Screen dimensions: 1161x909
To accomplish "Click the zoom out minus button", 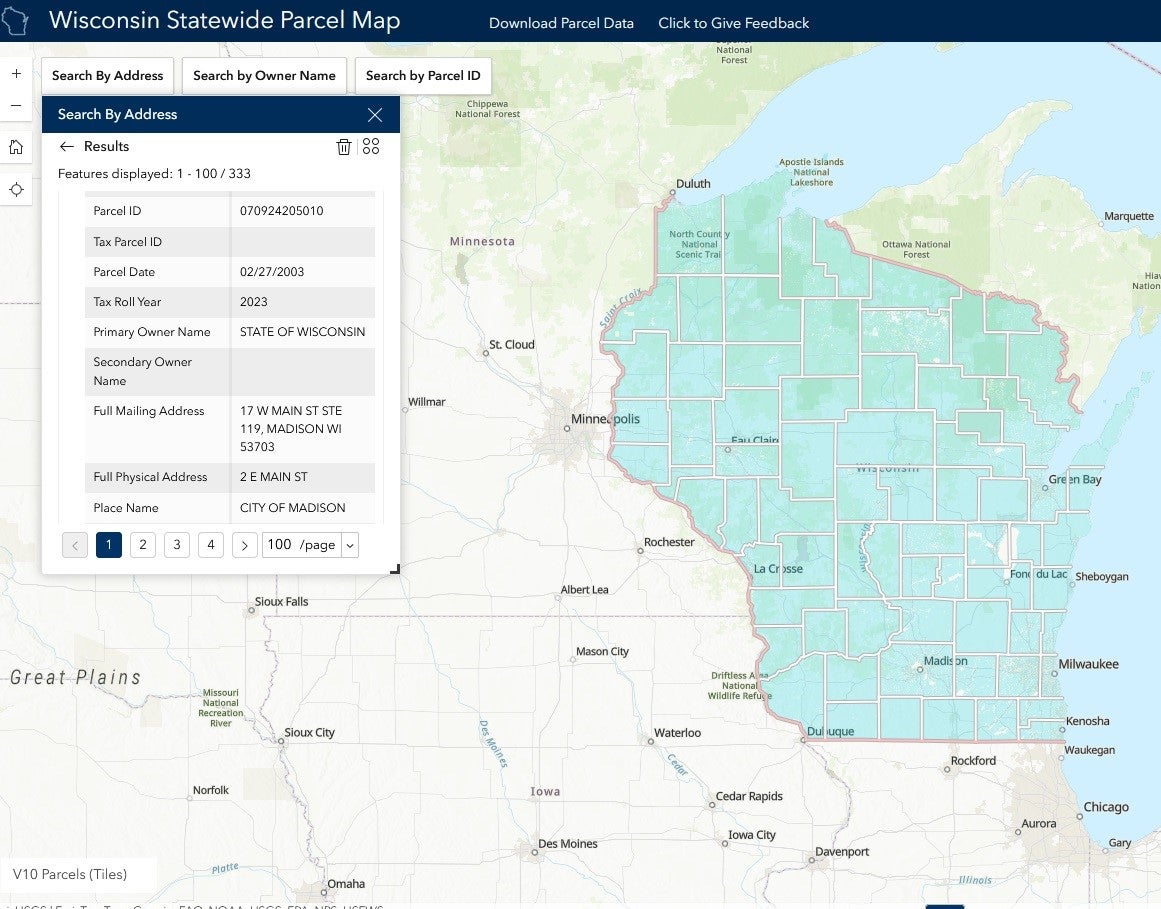I will 16,105.
